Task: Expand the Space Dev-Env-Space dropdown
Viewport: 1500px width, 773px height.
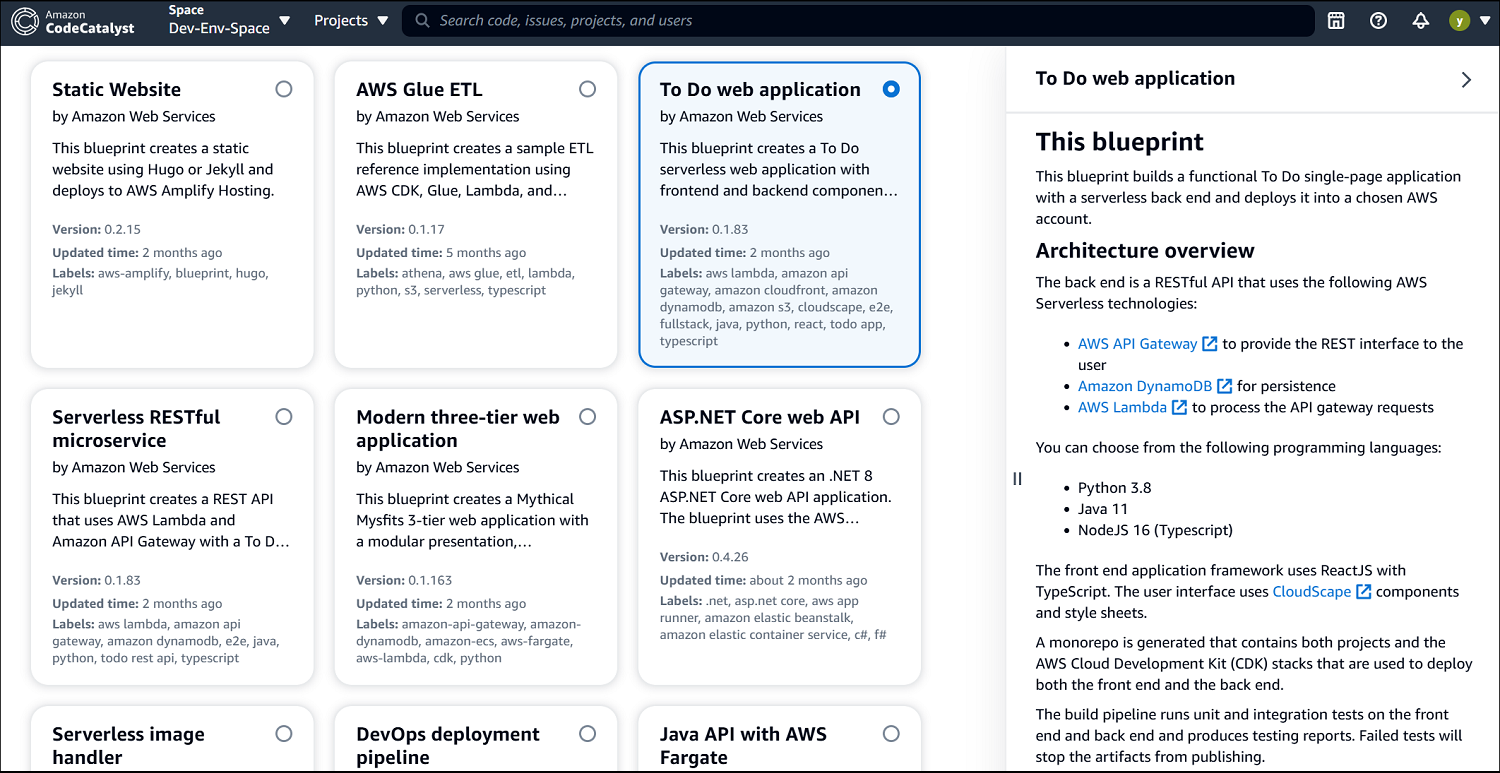Action: [229, 21]
